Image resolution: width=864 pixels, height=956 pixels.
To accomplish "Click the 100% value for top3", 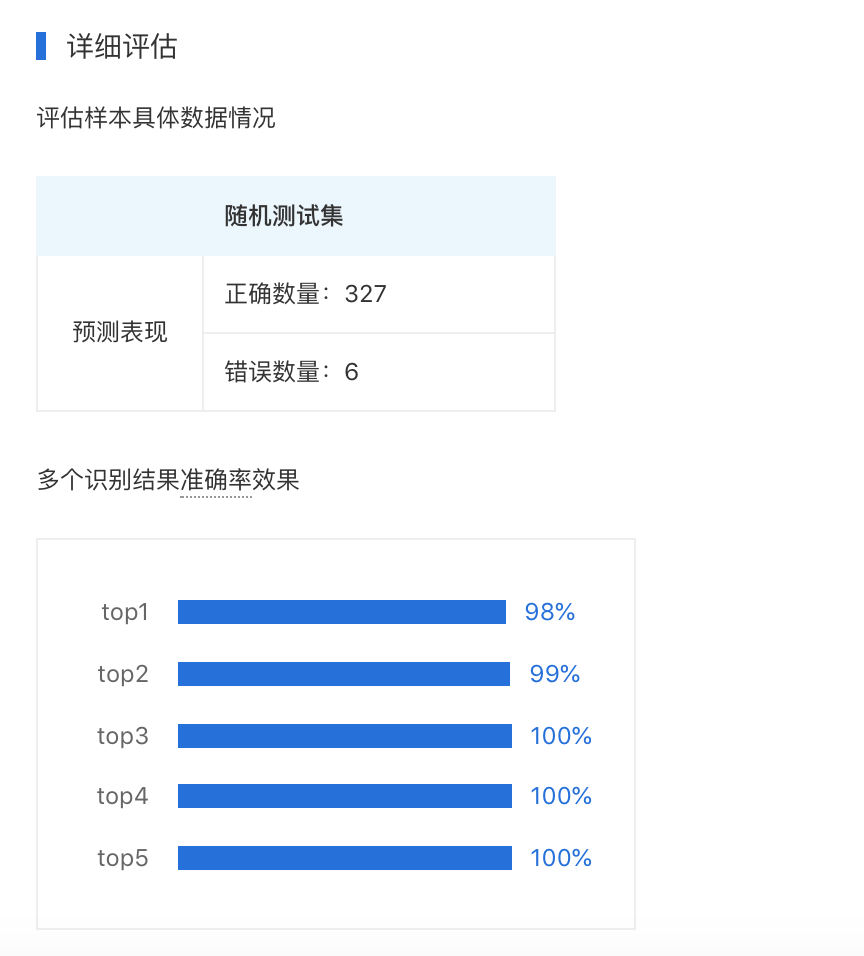I will 561,736.
